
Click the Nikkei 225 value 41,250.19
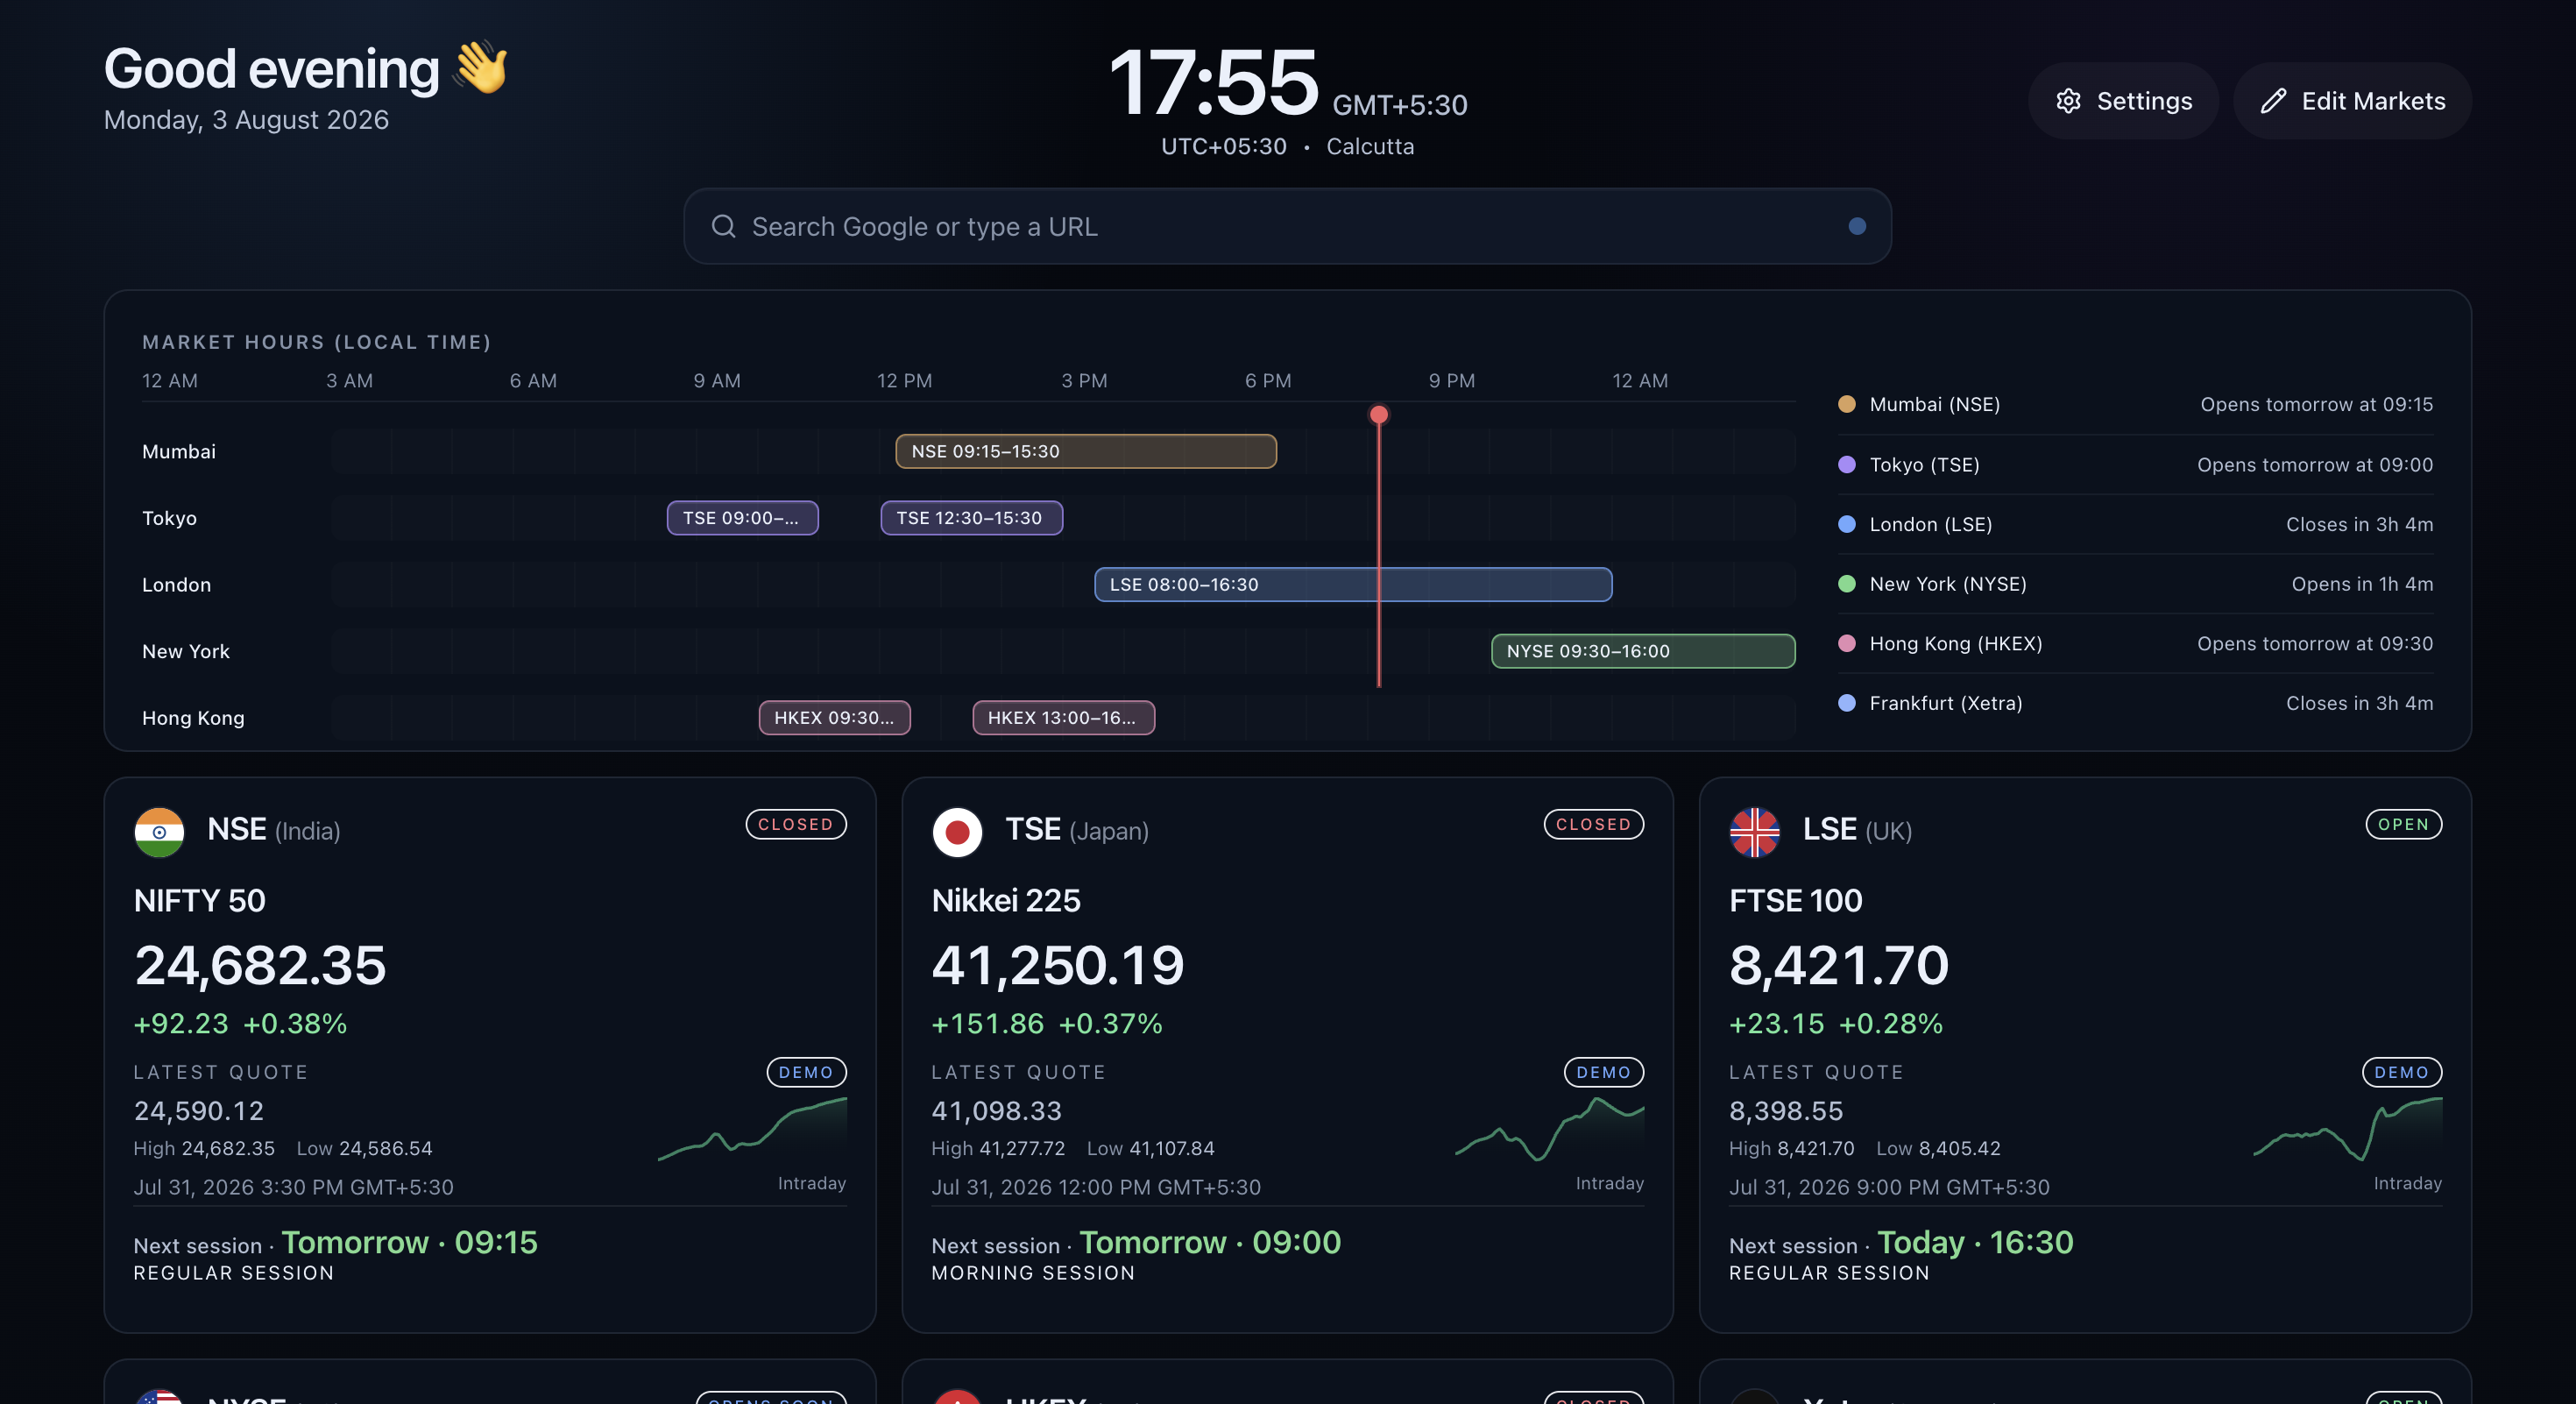[1058, 967]
